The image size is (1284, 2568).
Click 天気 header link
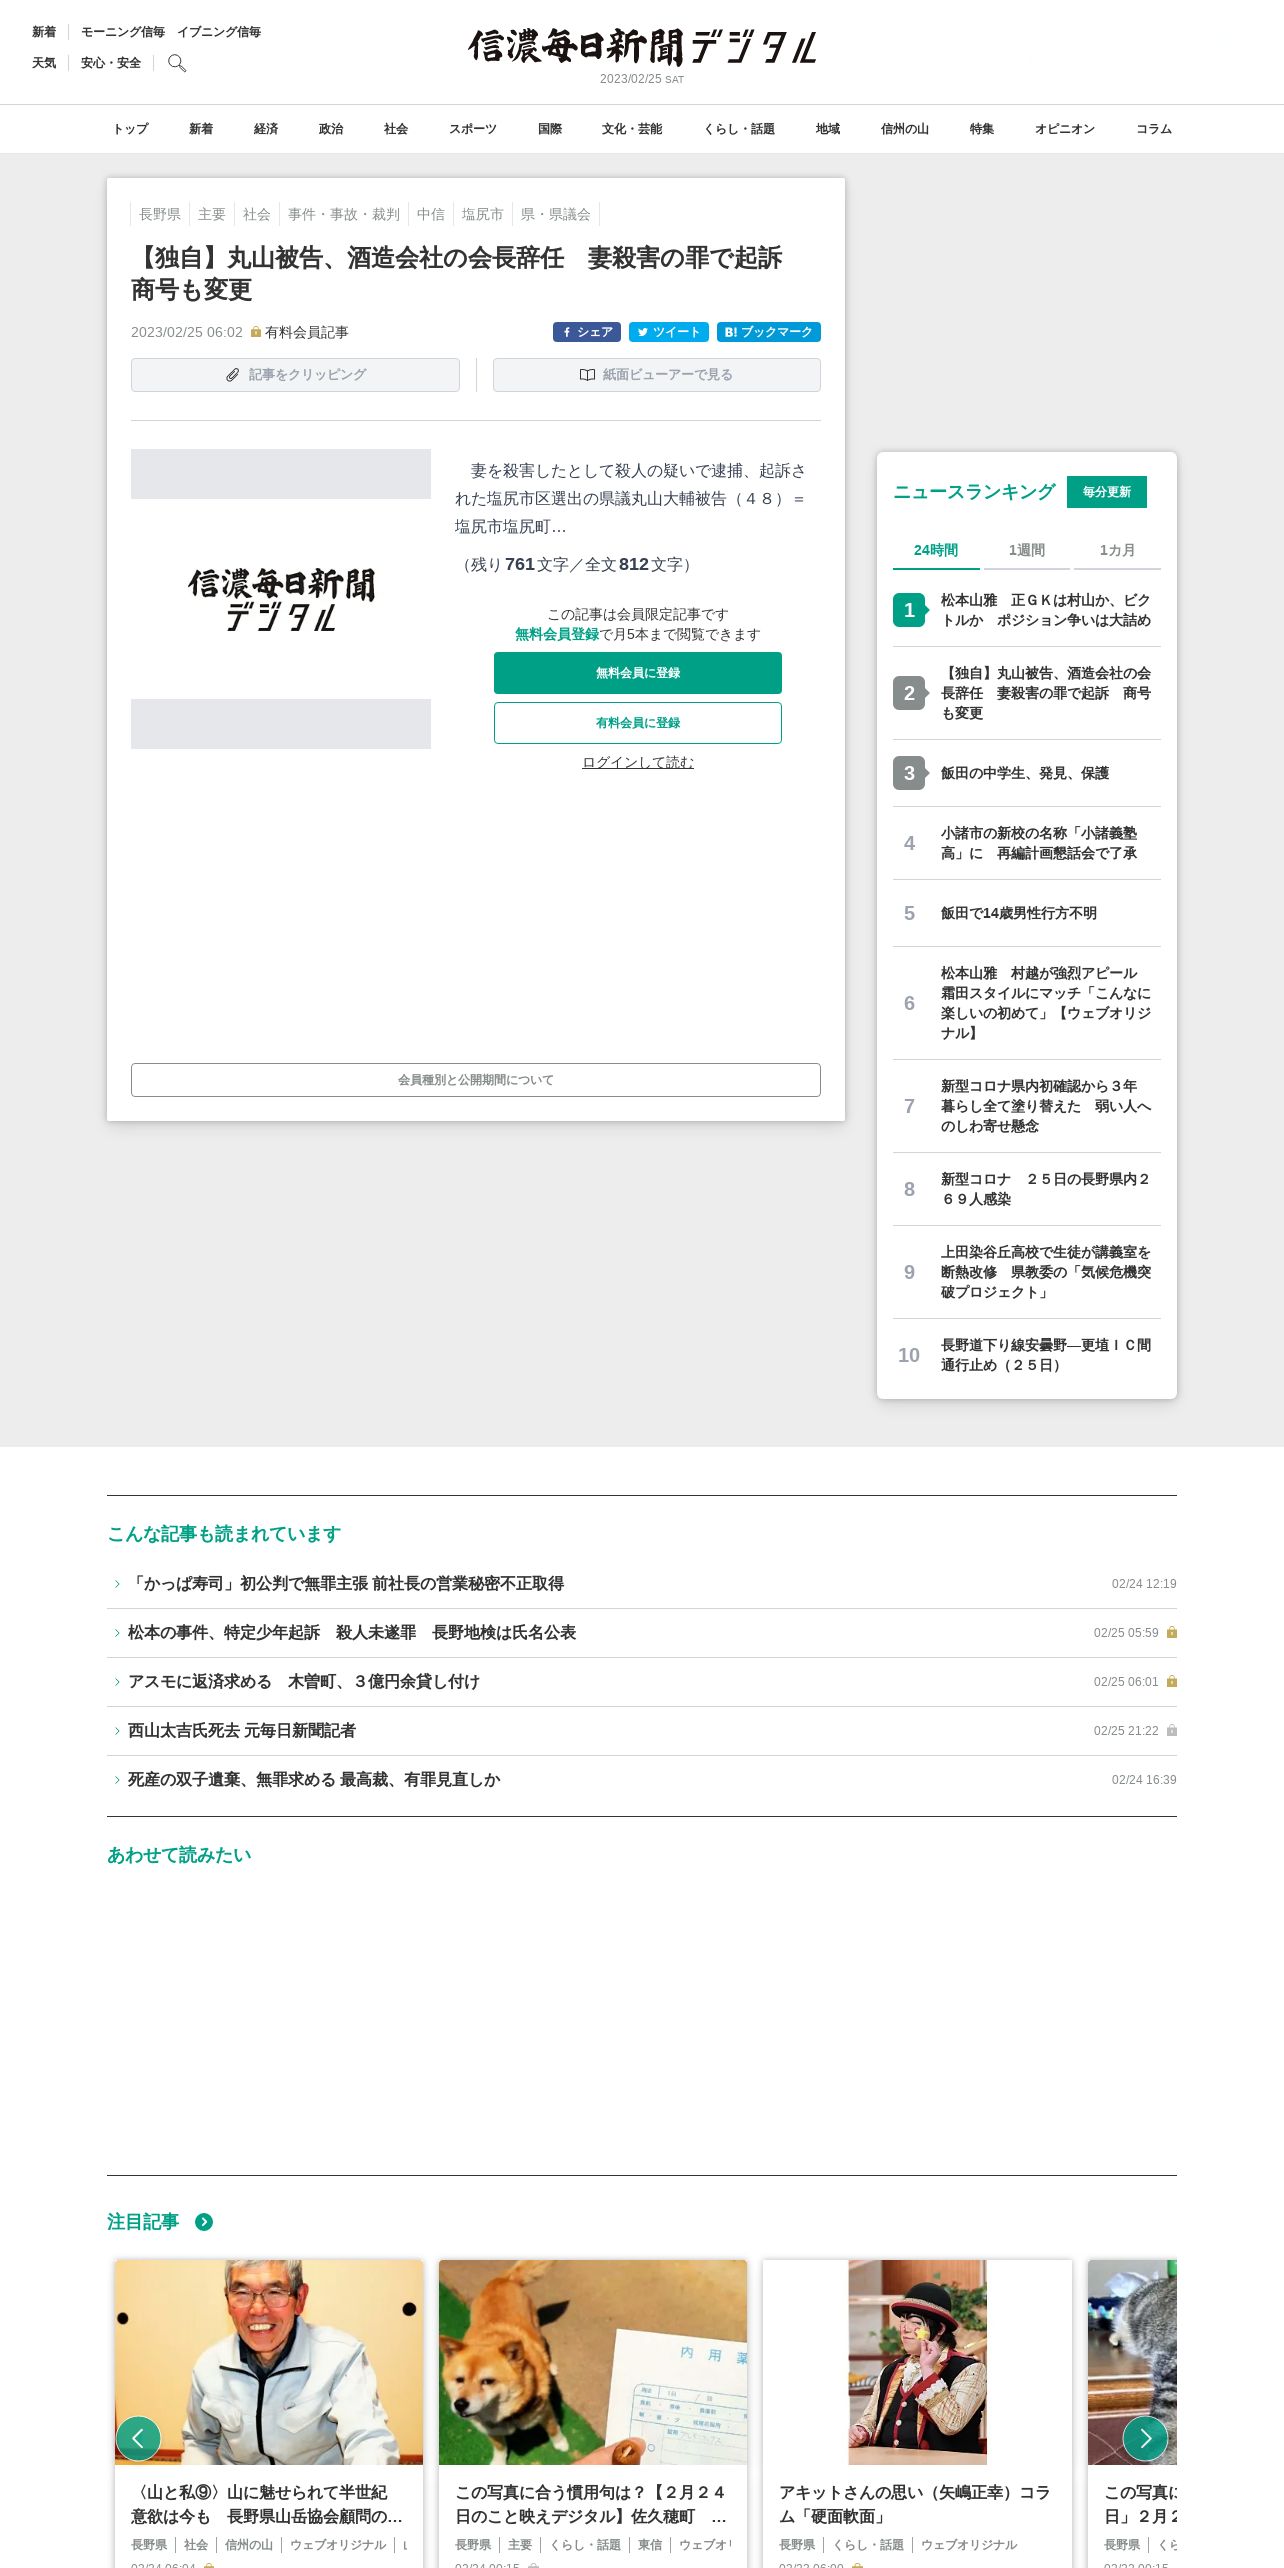(x=44, y=63)
